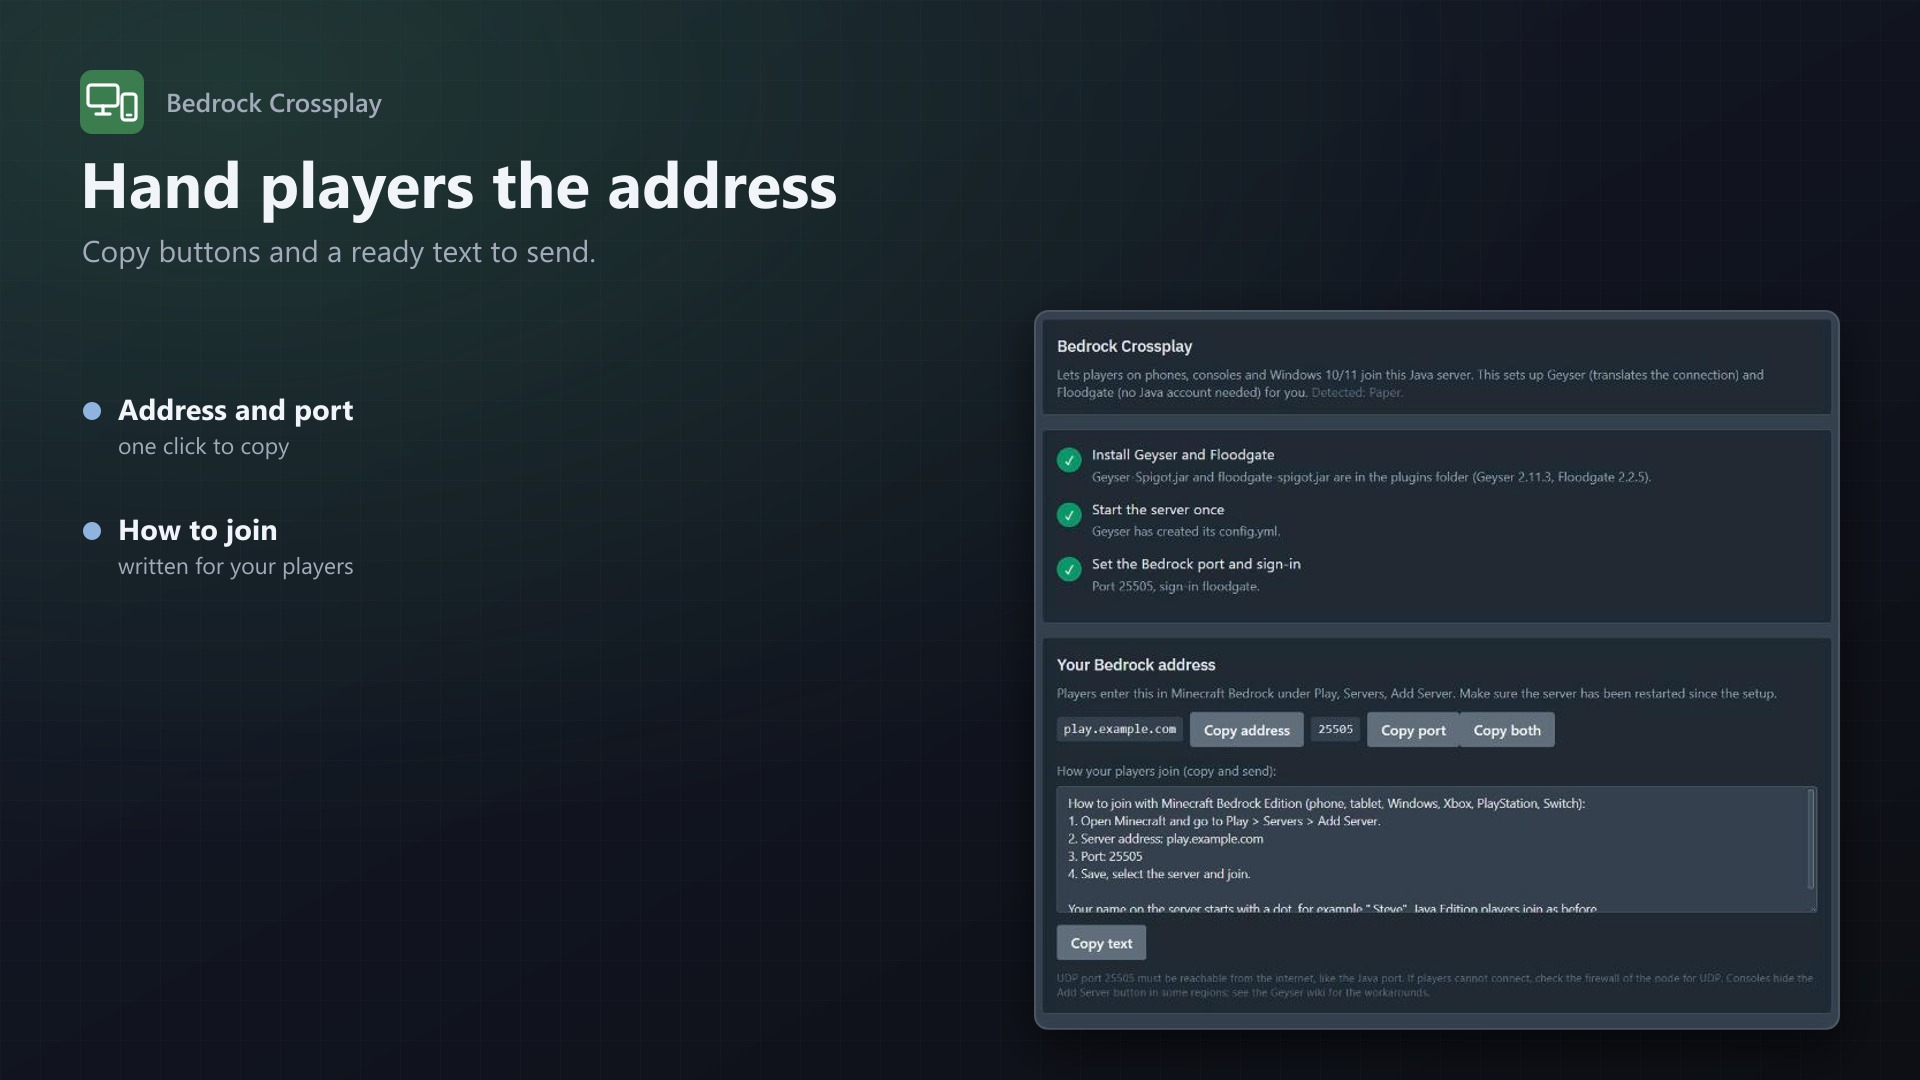This screenshot has height=1080, width=1920.
Task: Click the Port 25505, sign-in floodgate text
Action: 1176,587
